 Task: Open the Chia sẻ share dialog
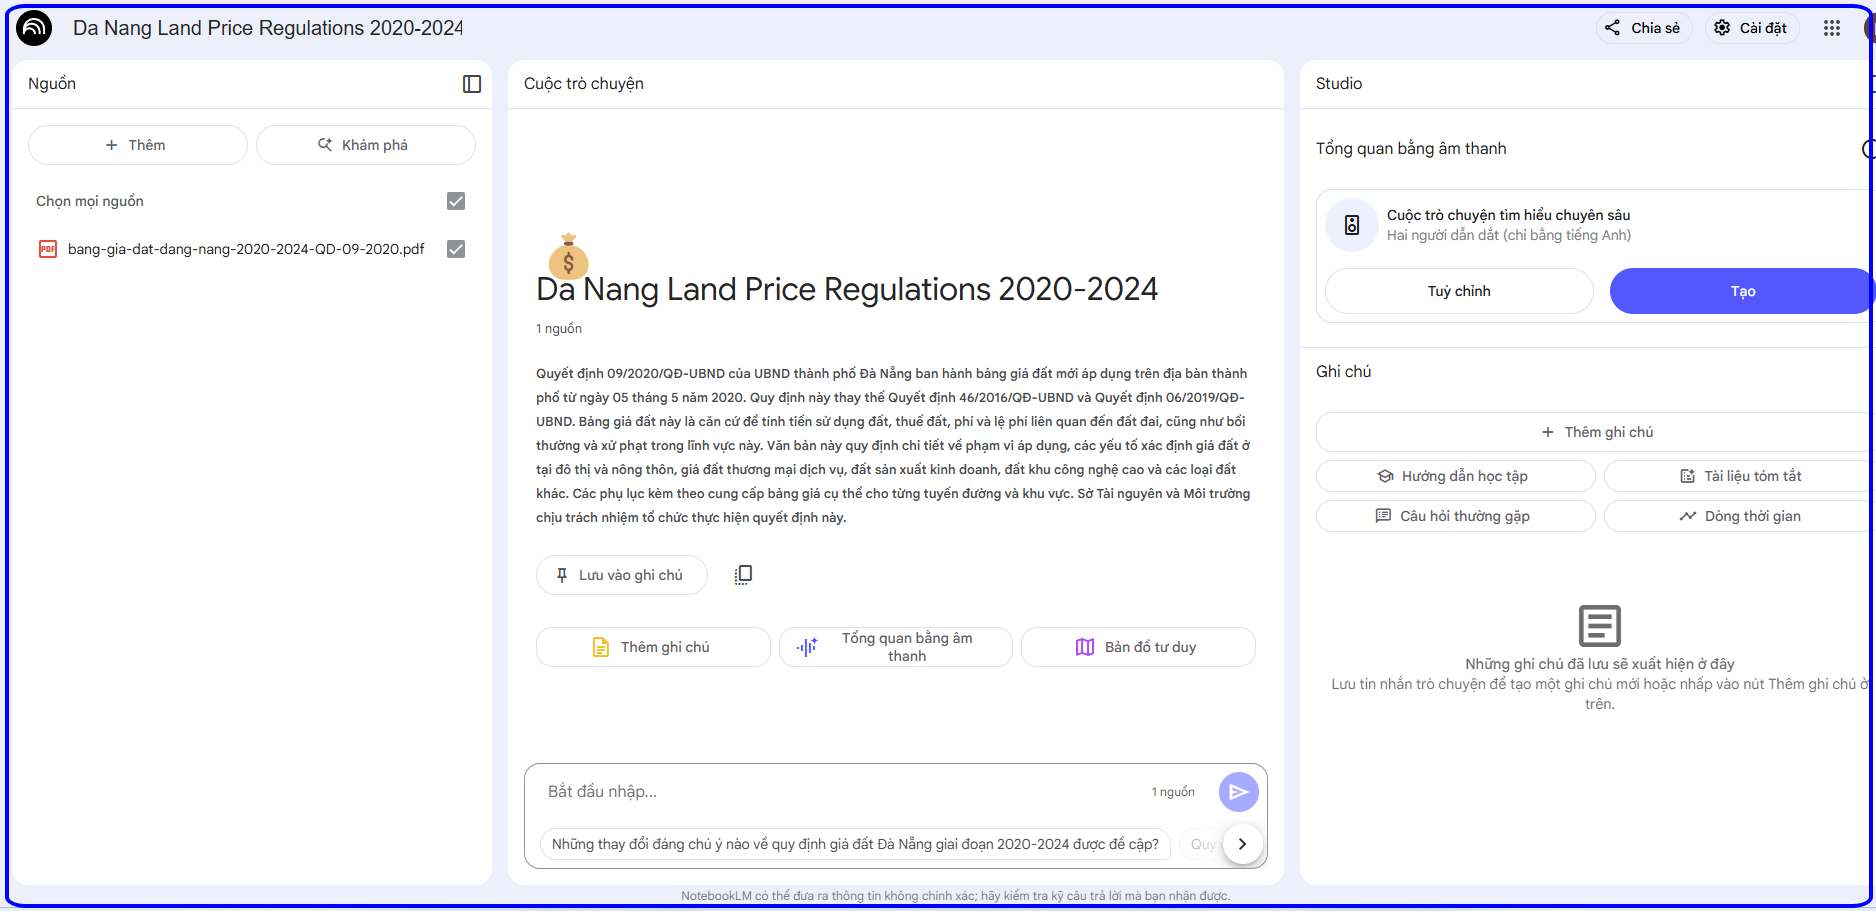point(1643,28)
